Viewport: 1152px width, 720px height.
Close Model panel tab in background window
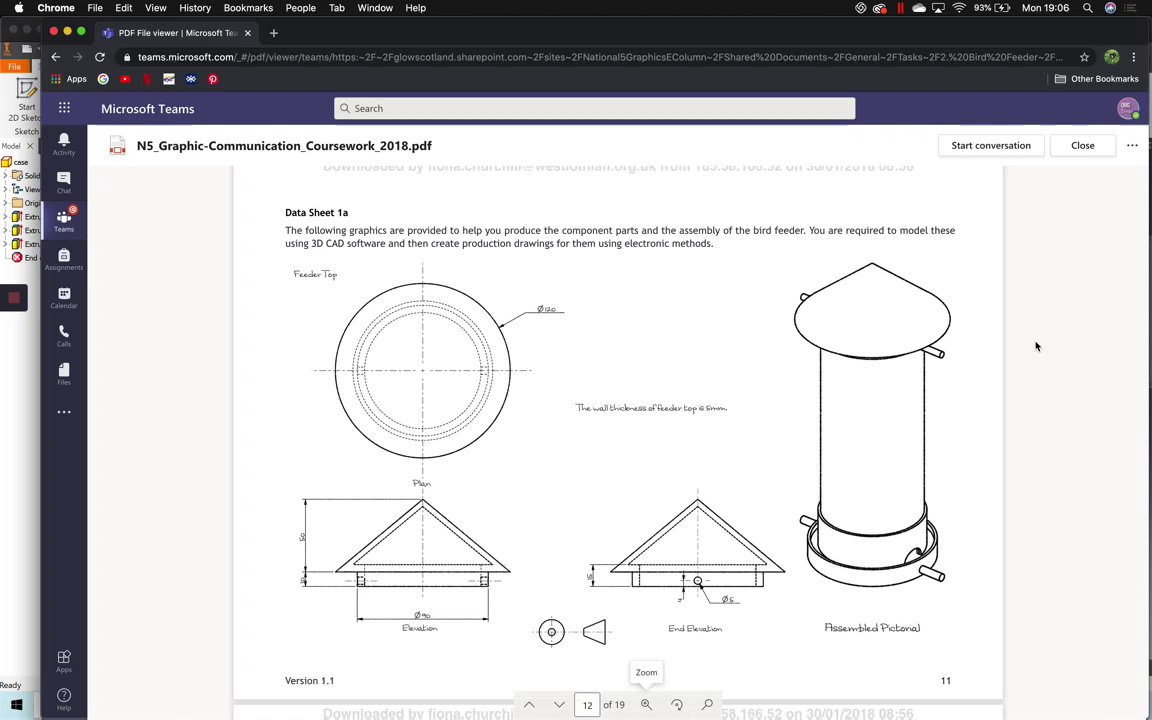[x=30, y=146]
